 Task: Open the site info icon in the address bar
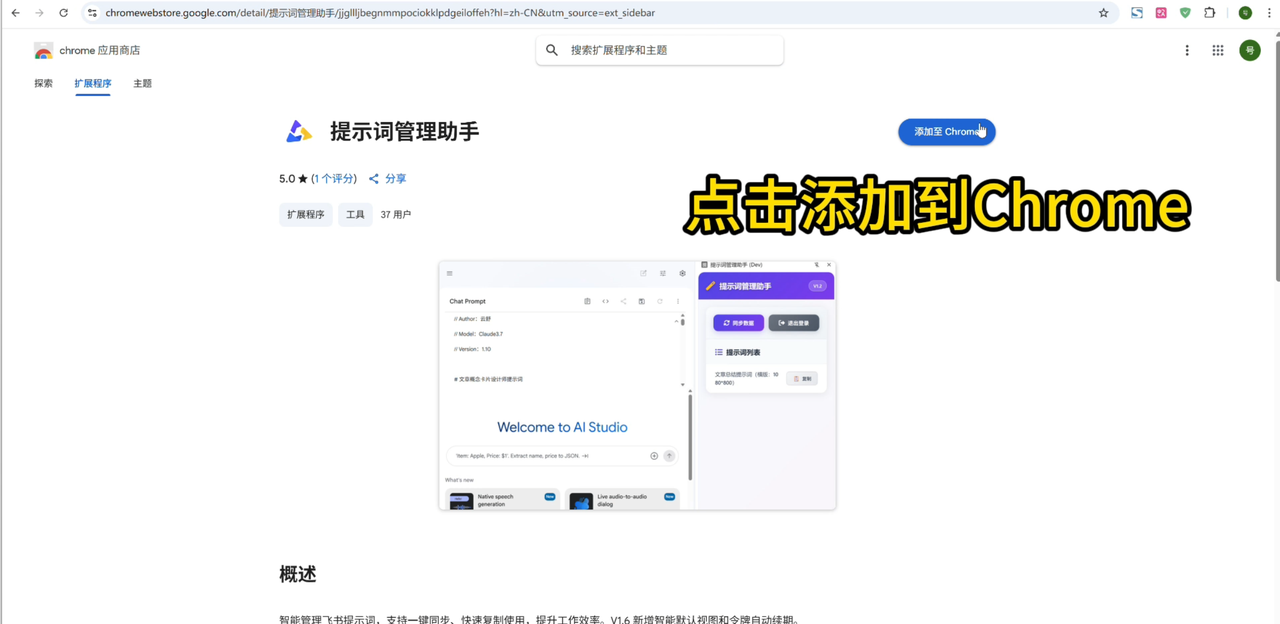tap(92, 13)
